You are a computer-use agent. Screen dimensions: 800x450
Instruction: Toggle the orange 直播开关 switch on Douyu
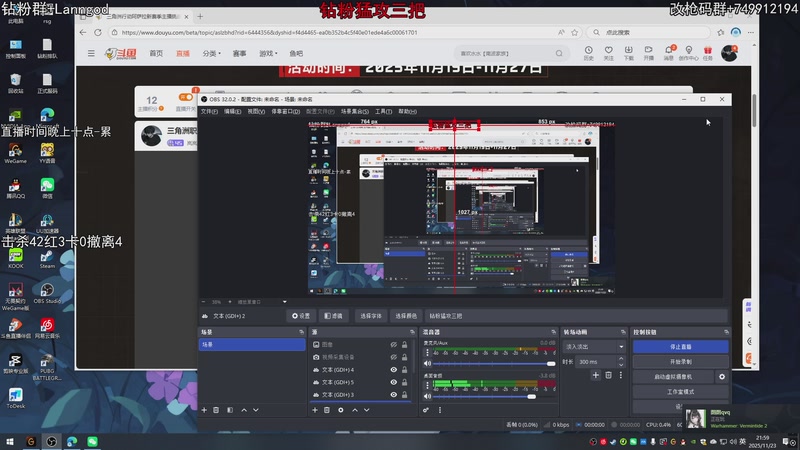point(185,97)
